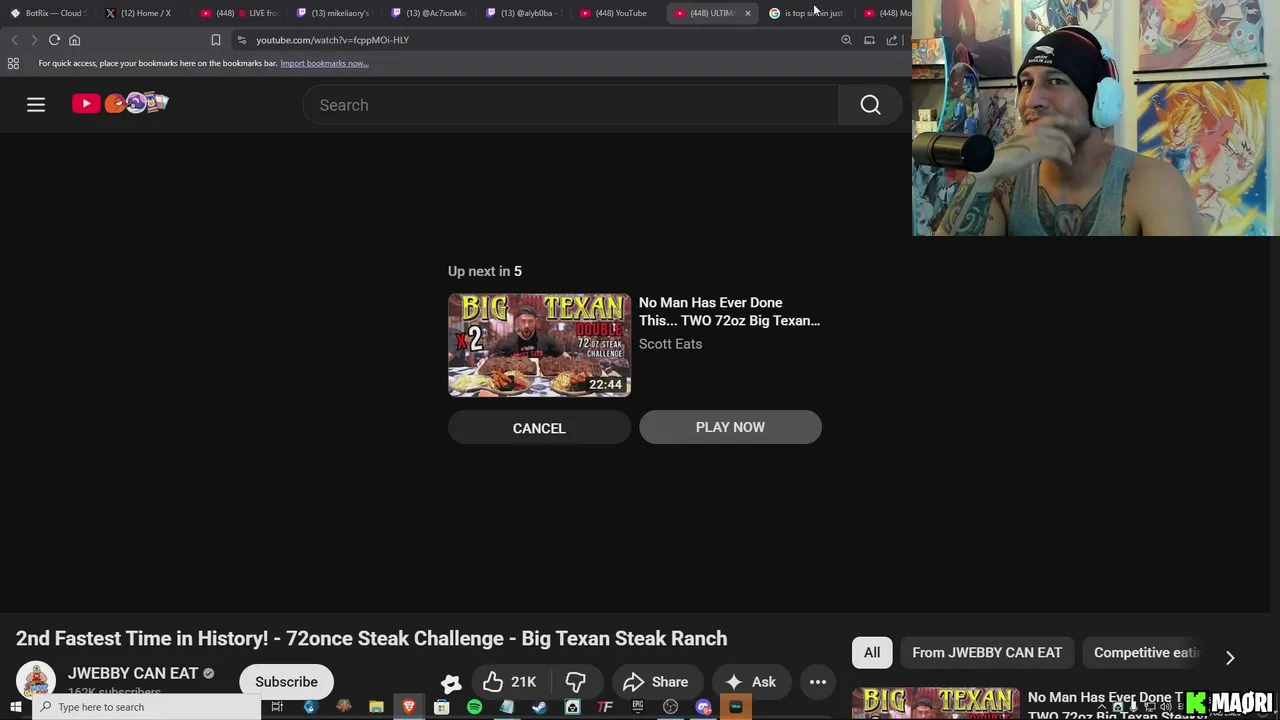
Task: Subscribe to JWEBBY CAN EAT
Action: [286, 682]
